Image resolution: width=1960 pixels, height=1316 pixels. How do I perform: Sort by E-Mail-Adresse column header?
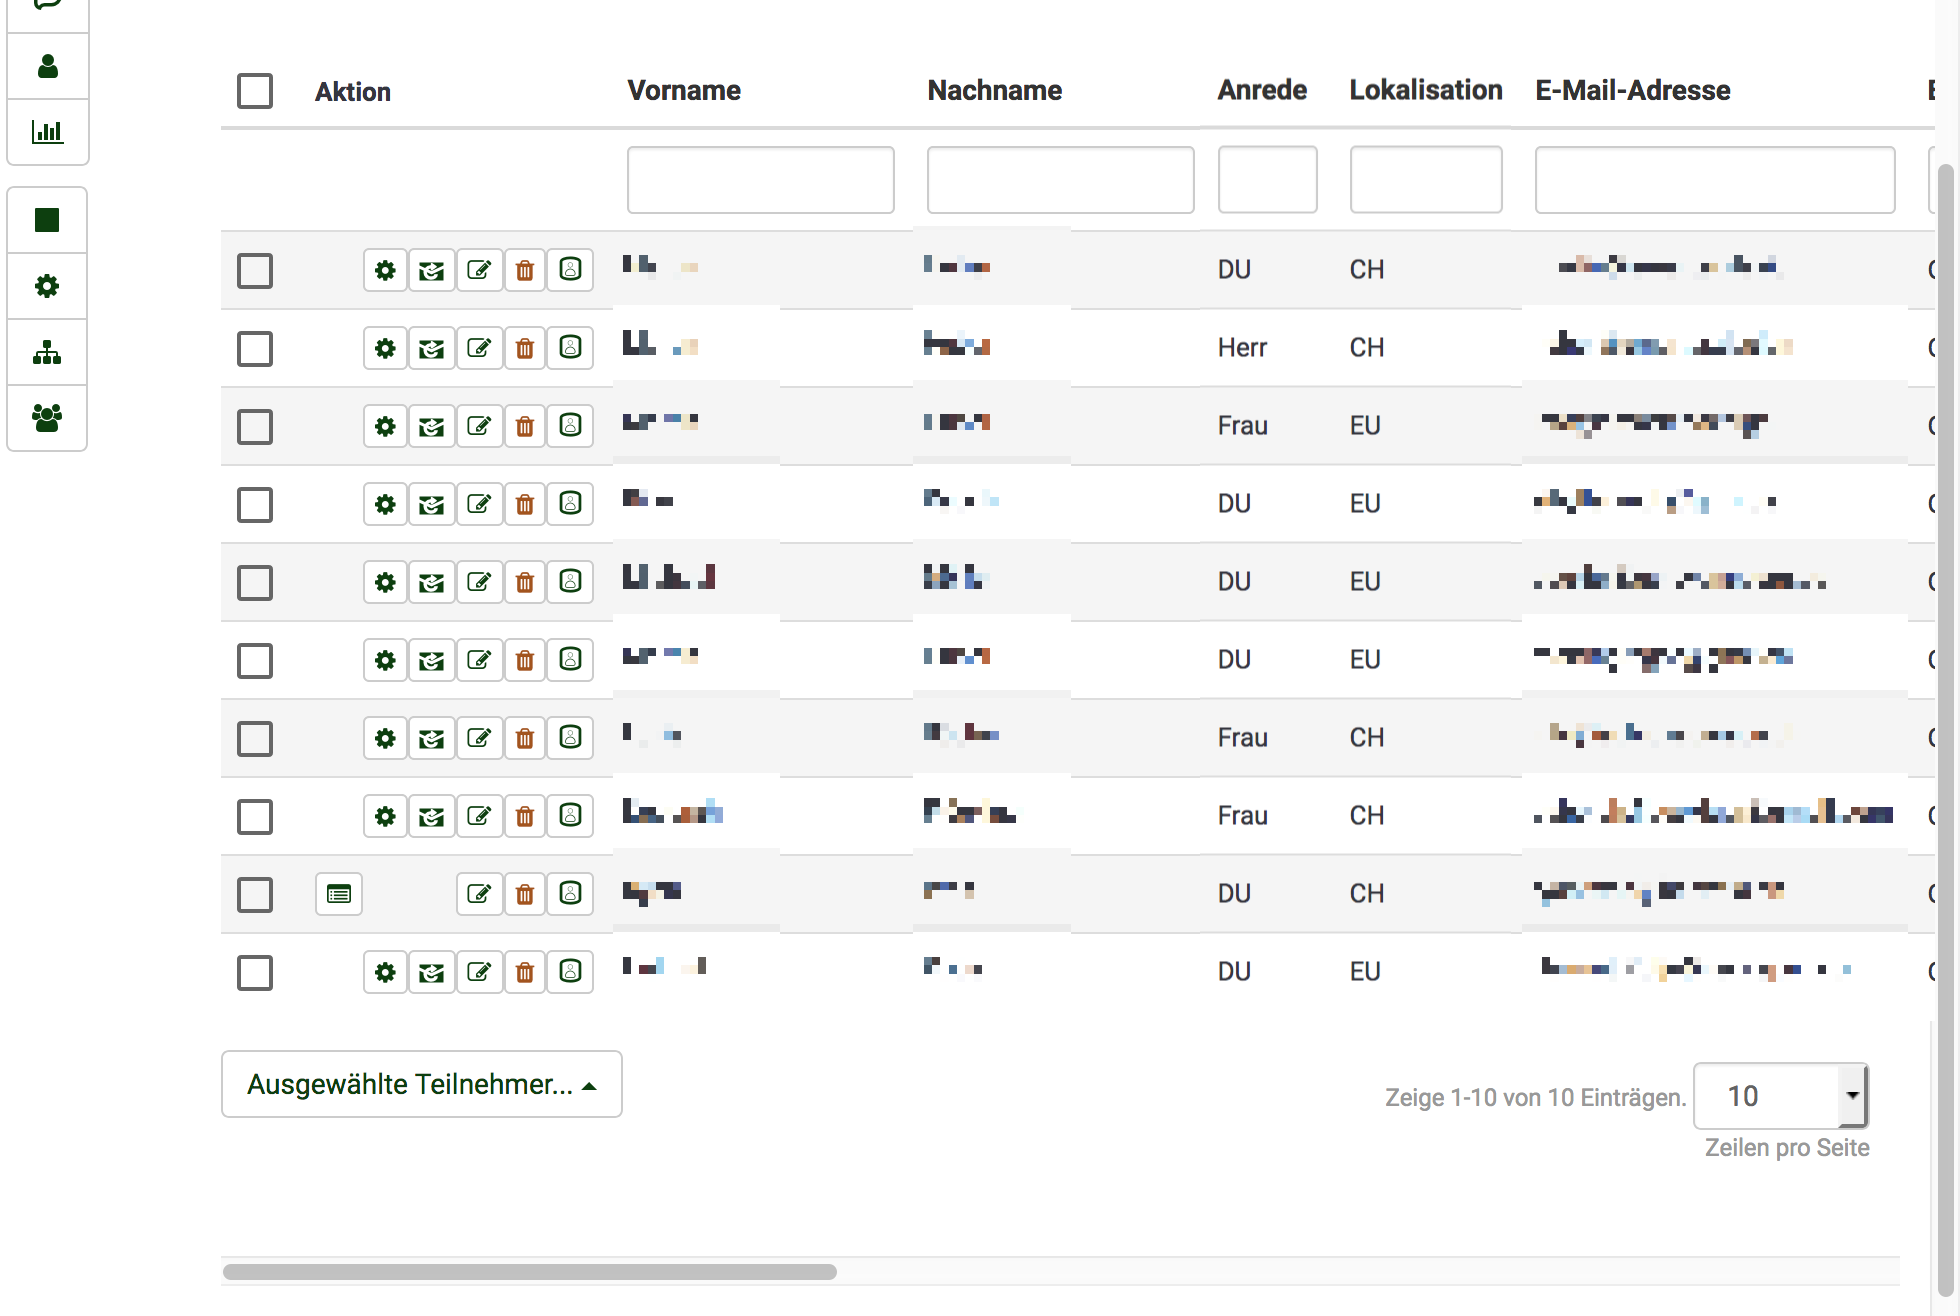coord(1632,91)
